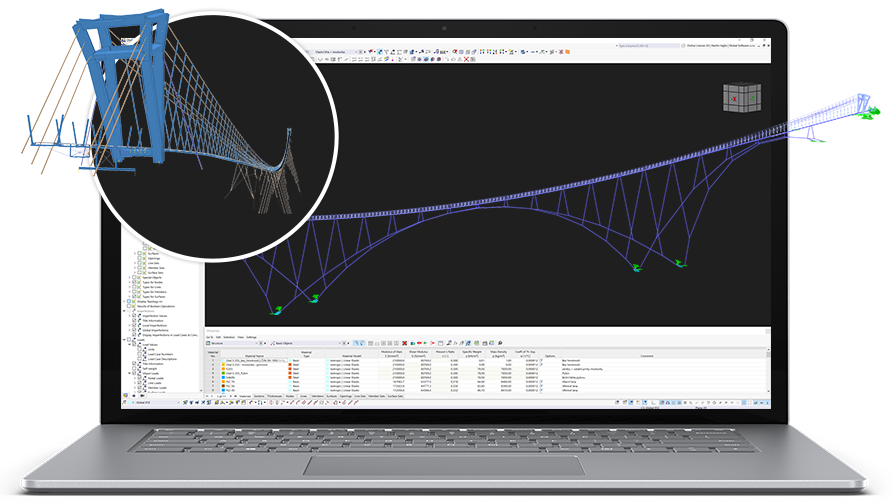
Task: Select the Display Topology on tree item
Action: [150, 302]
